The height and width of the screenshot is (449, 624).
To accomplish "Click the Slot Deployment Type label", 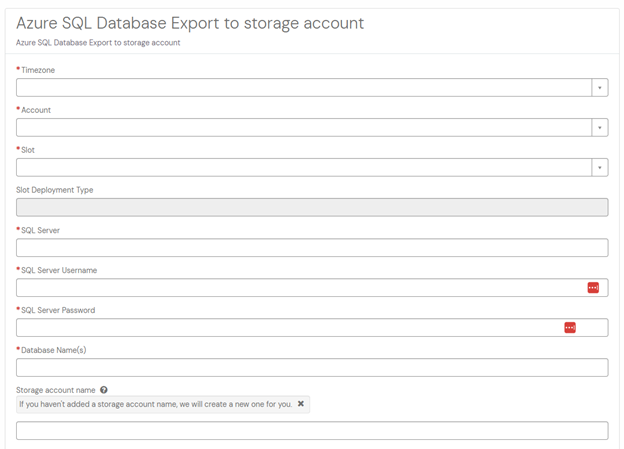I will pos(55,190).
